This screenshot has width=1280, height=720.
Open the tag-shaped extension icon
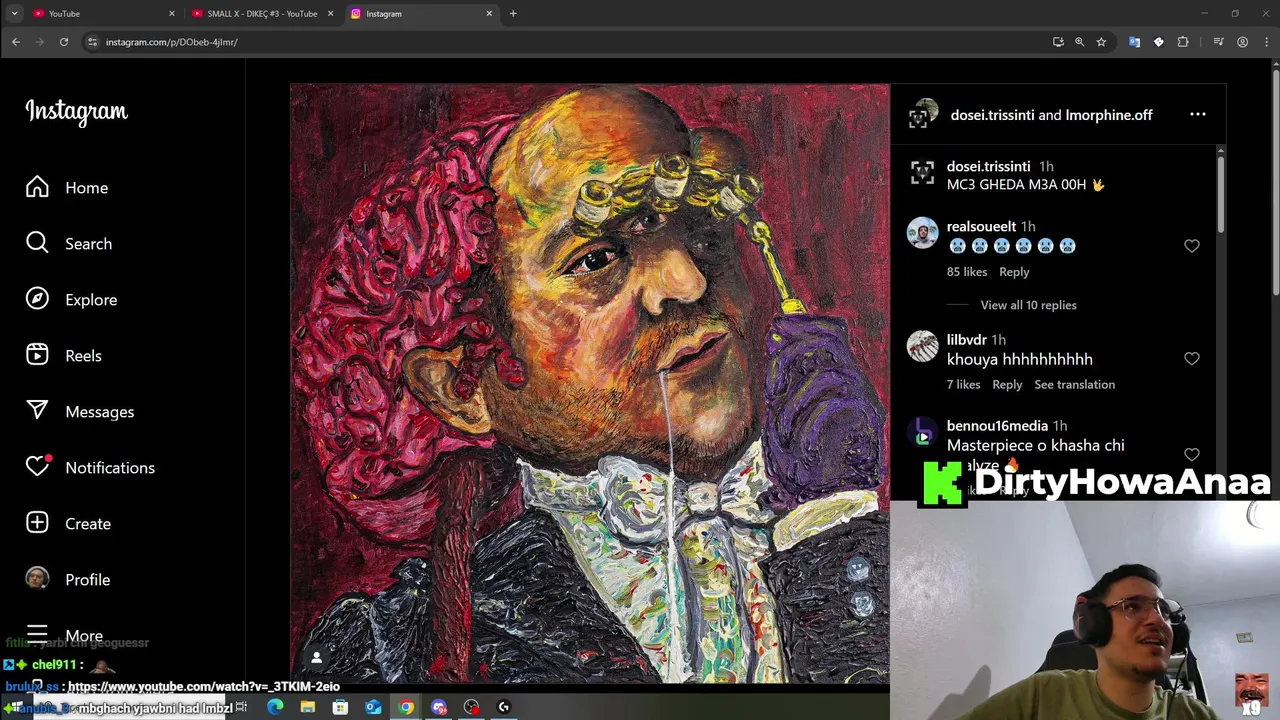[x=1159, y=42]
